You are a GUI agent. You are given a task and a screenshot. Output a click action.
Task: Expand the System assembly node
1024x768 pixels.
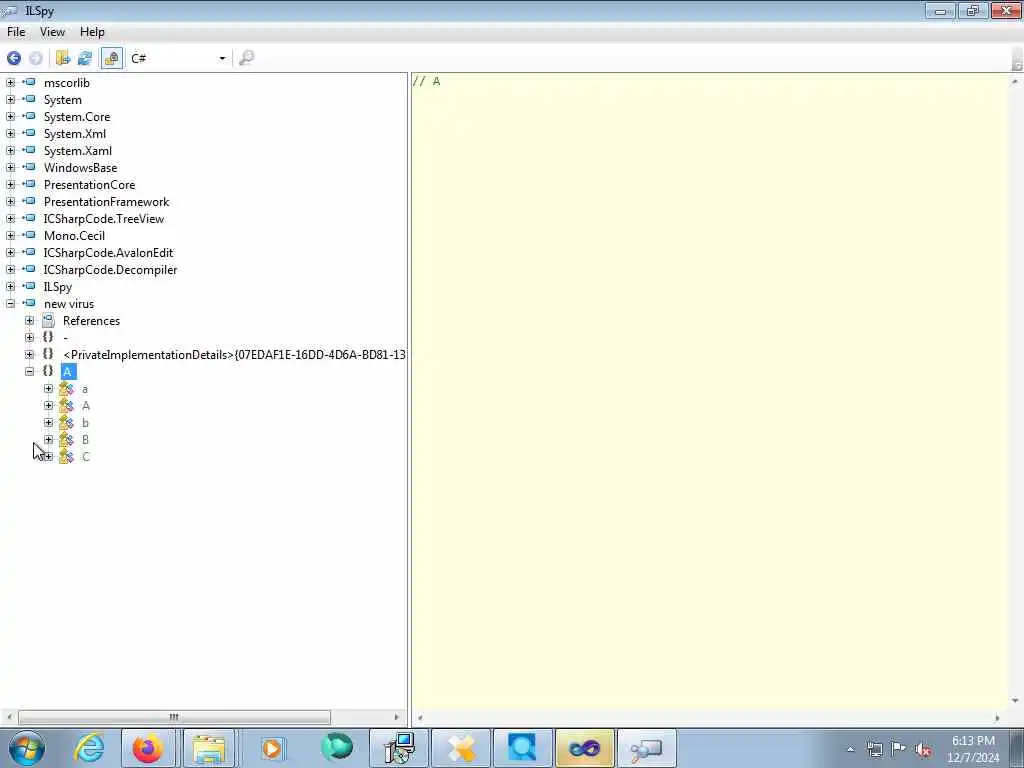coord(10,100)
